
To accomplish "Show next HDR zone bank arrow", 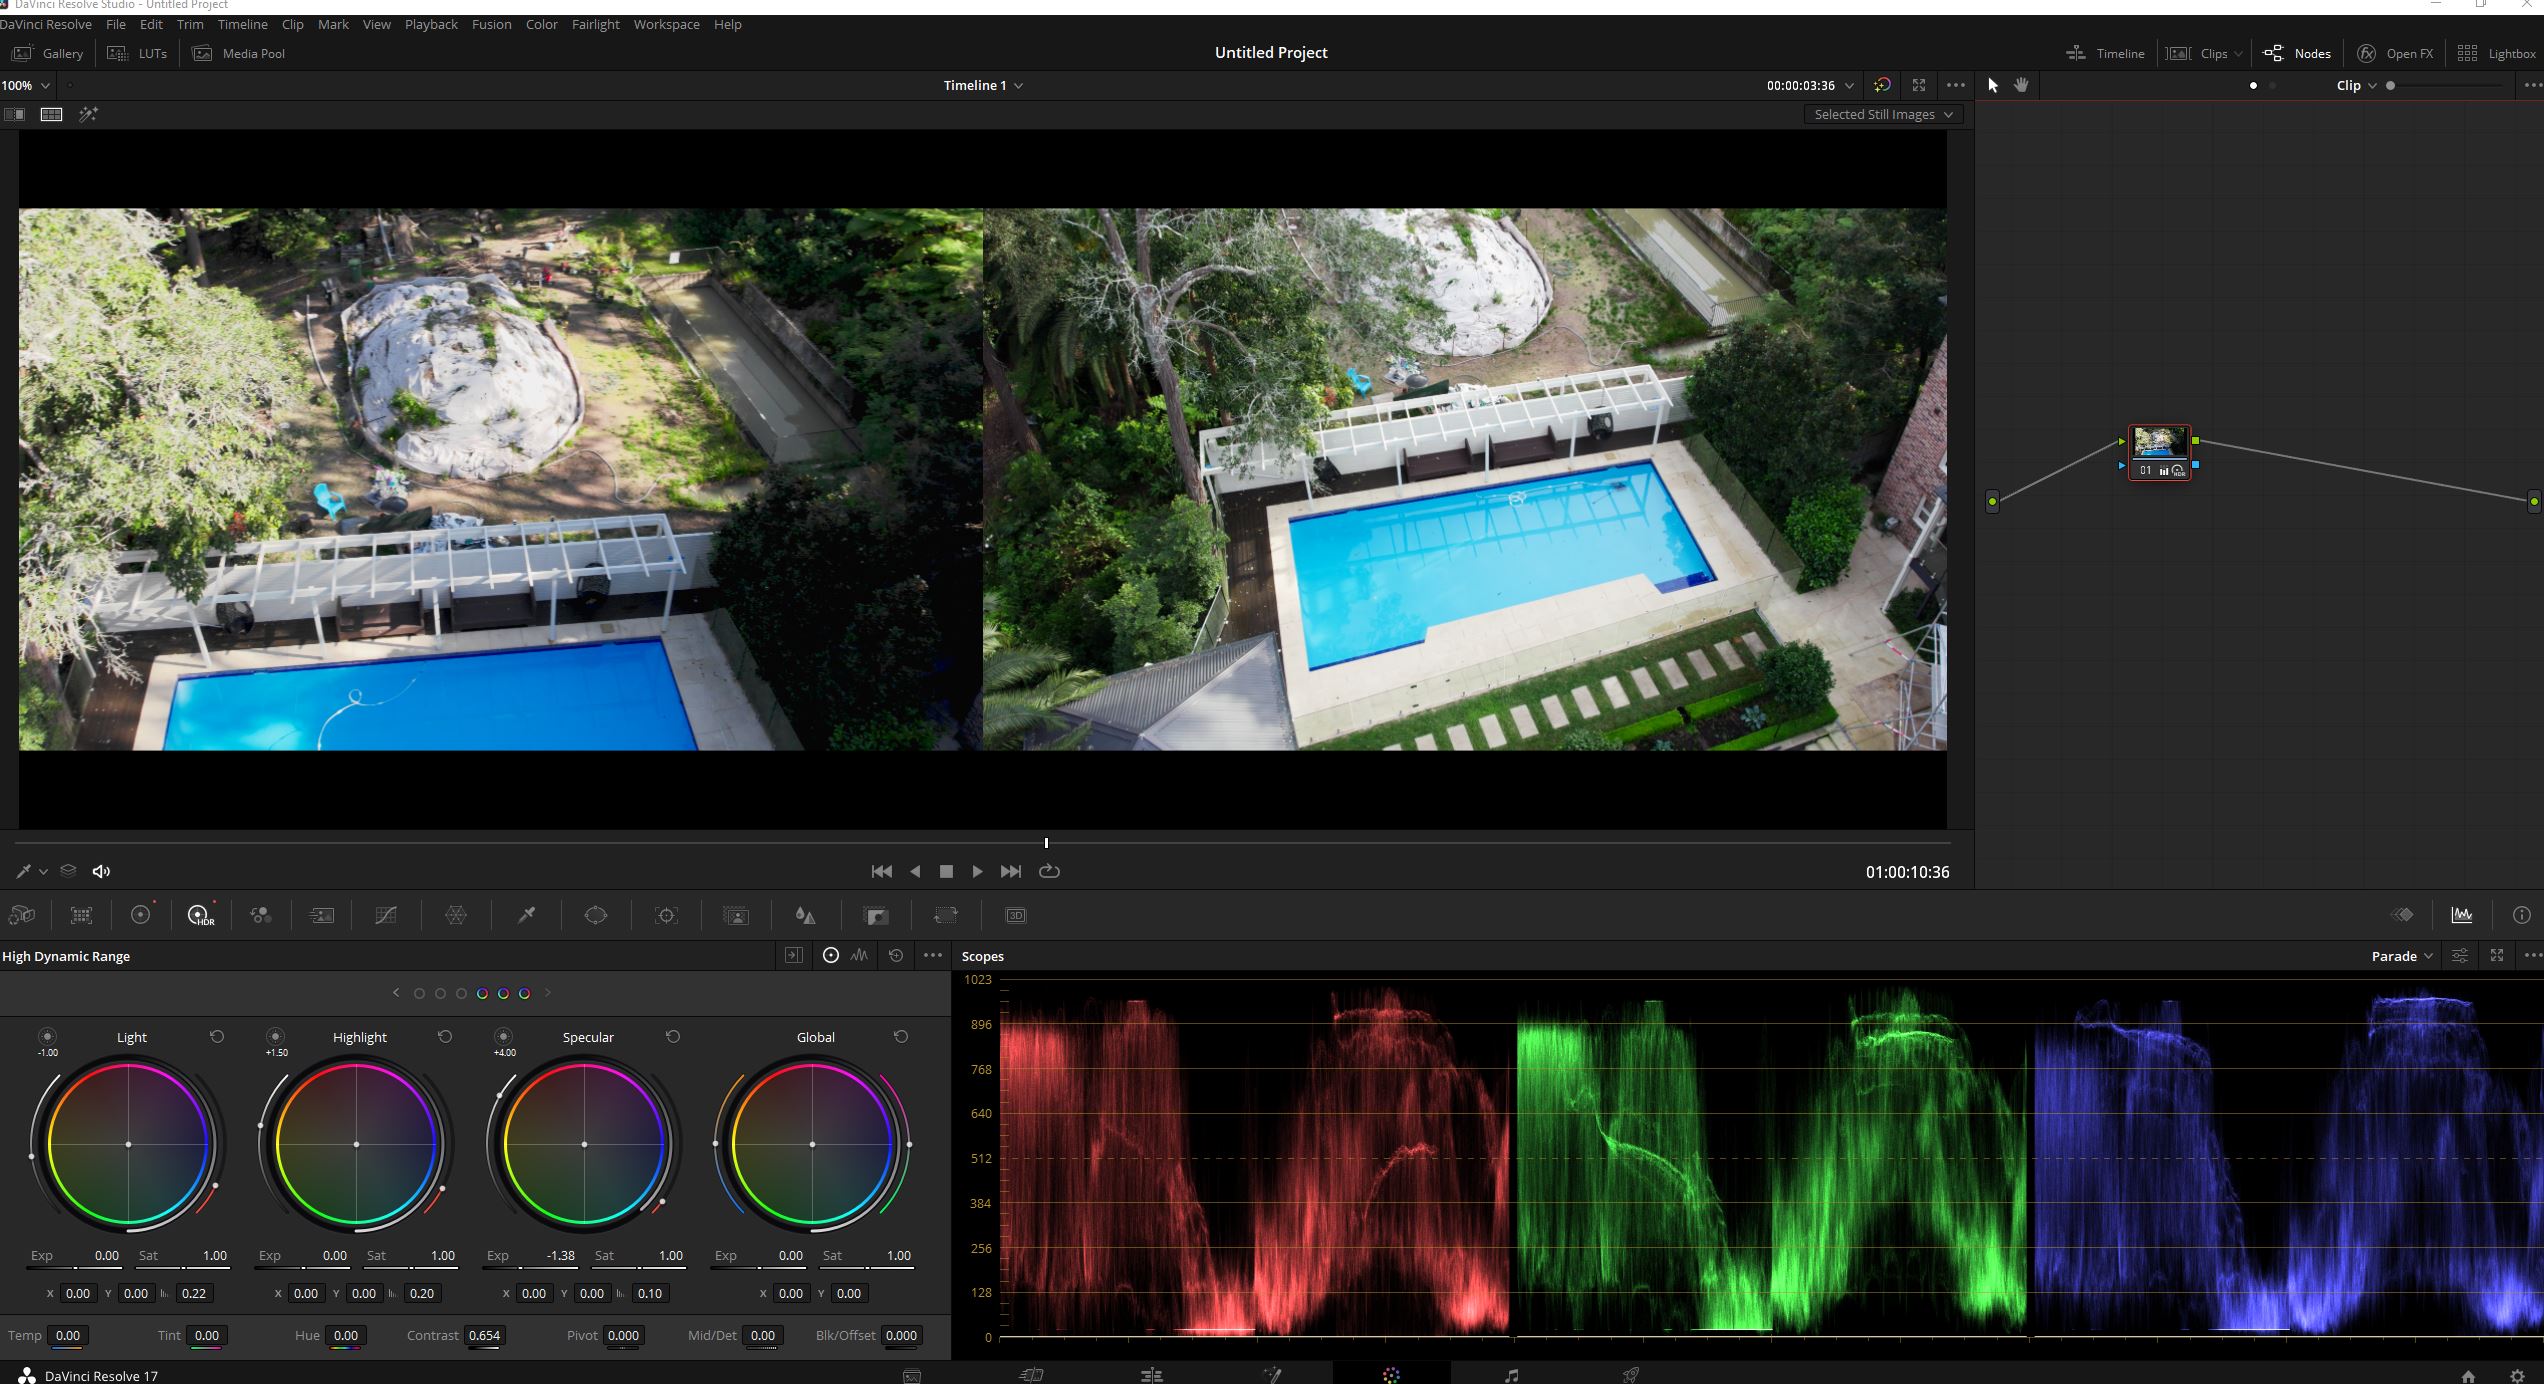I will [x=547, y=993].
